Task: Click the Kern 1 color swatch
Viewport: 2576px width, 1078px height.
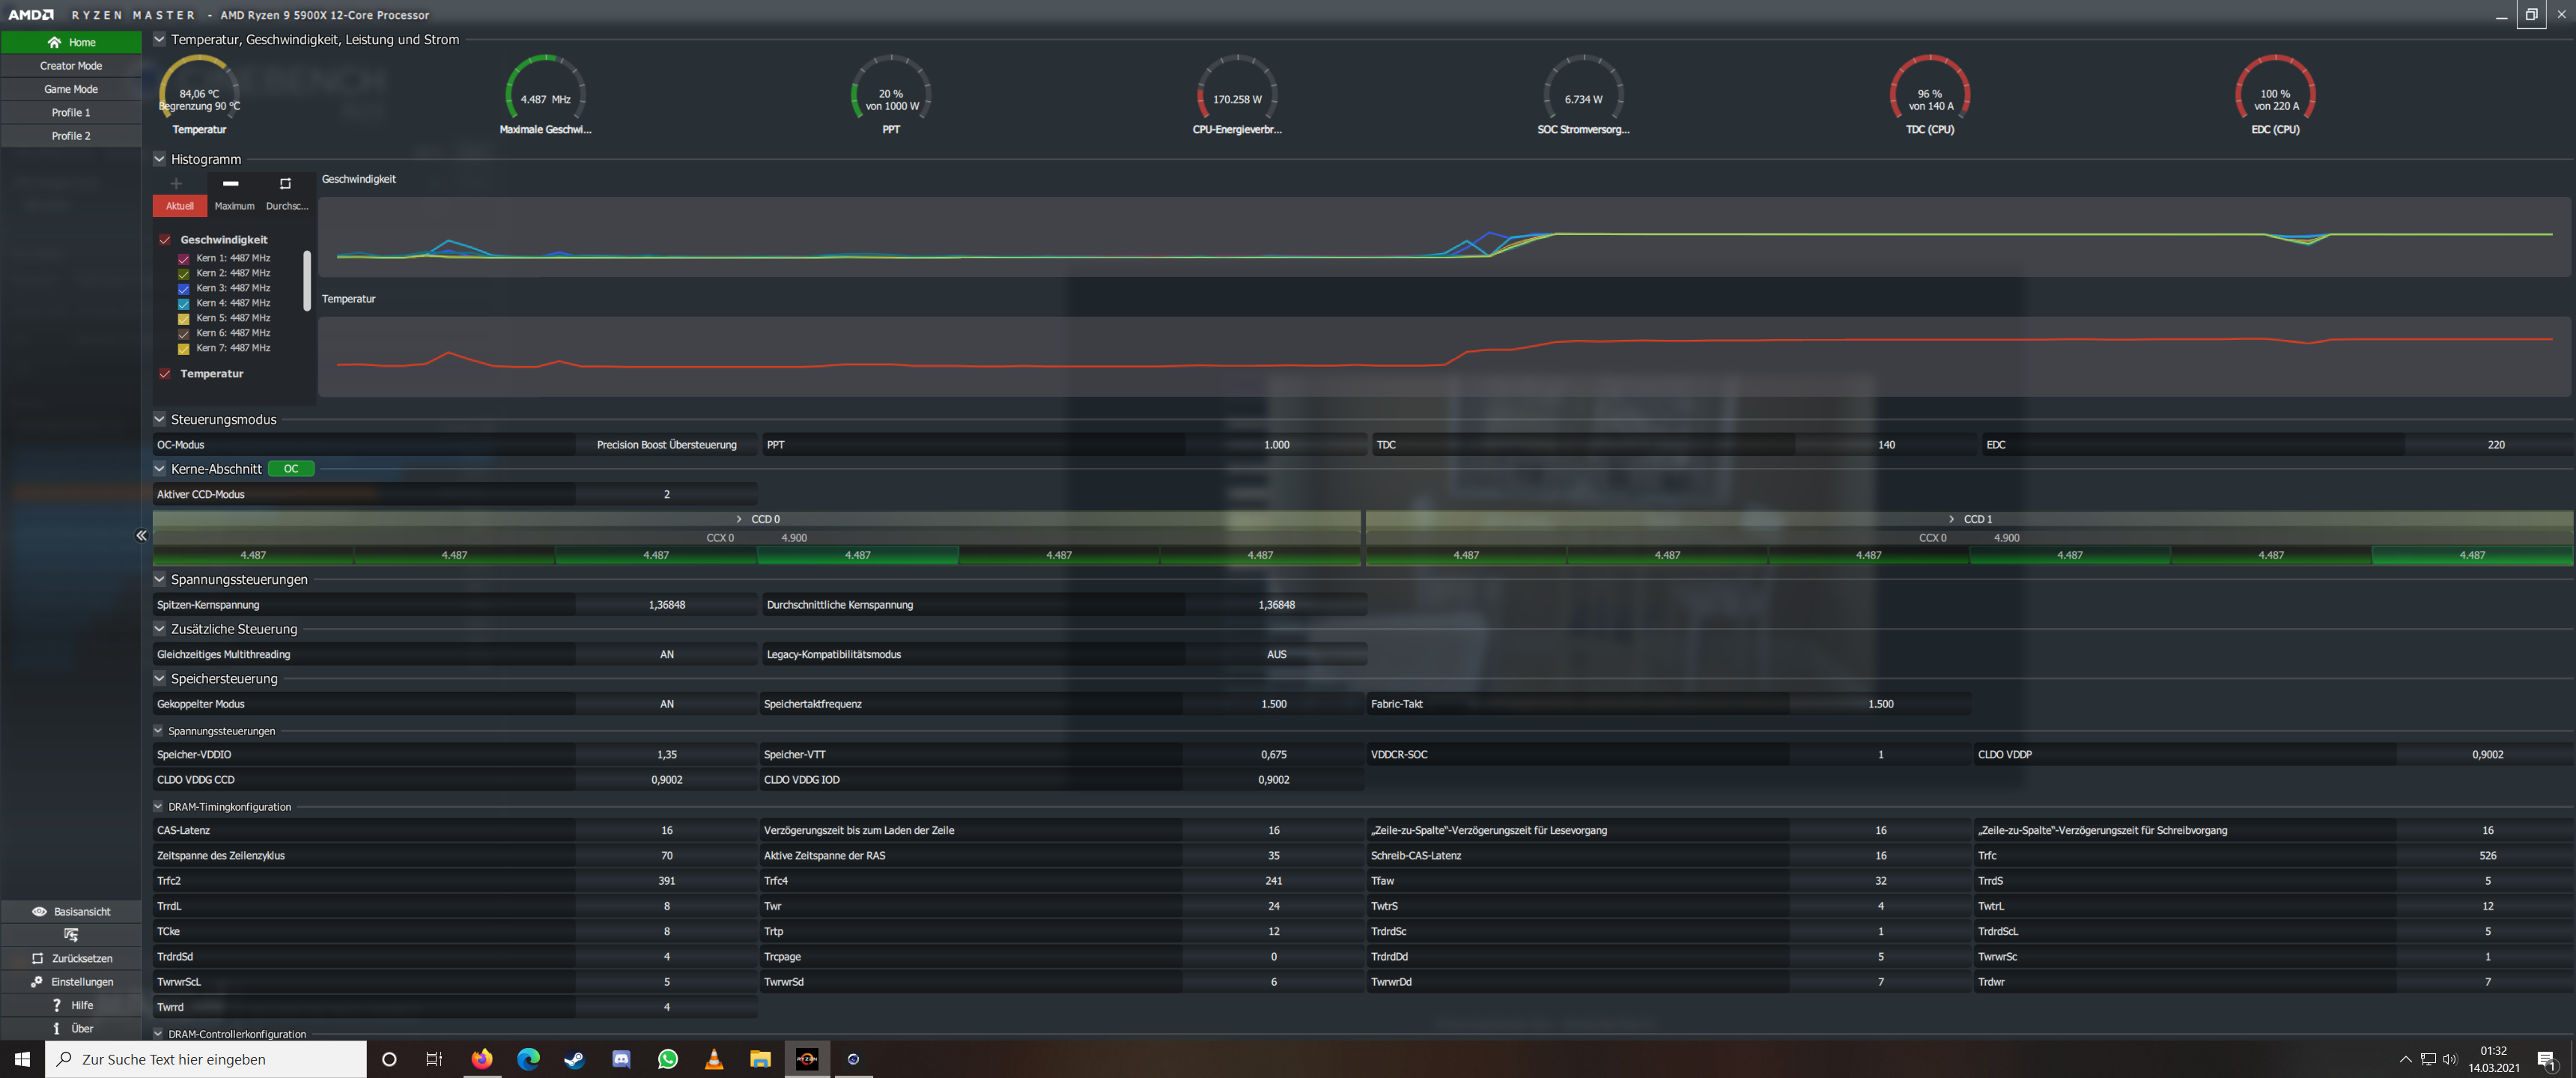Action: pos(183,258)
